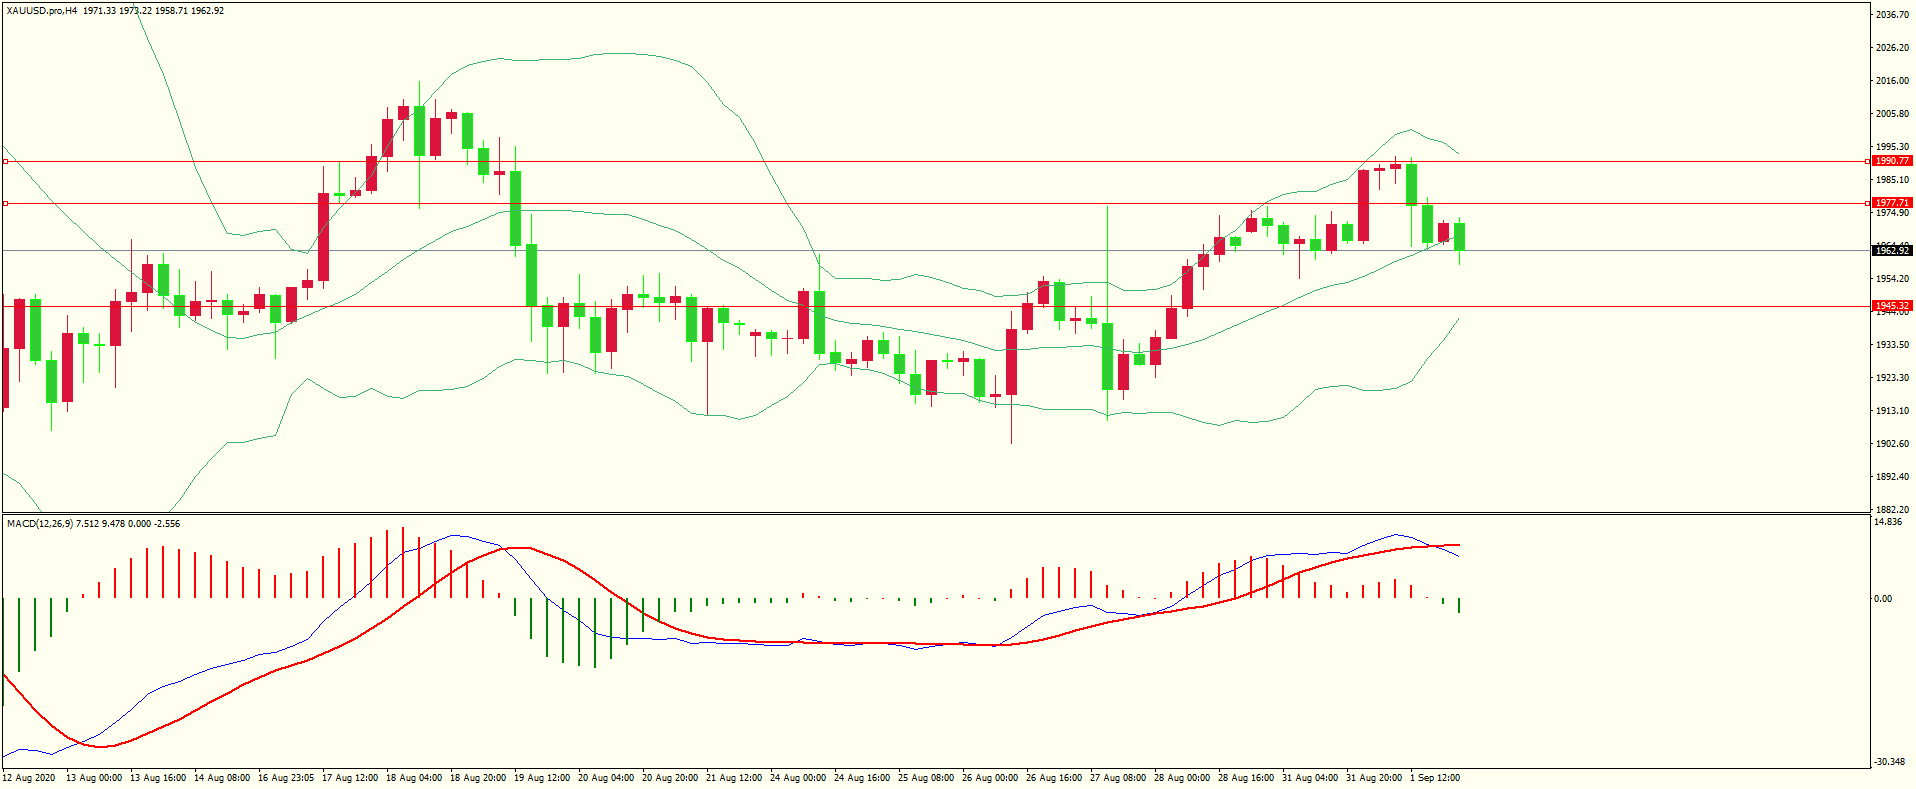The height and width of the screenshot is (789, 1916).
Task: Click the 31 Aug 04:00 time label
Action: coord(1310,778)
